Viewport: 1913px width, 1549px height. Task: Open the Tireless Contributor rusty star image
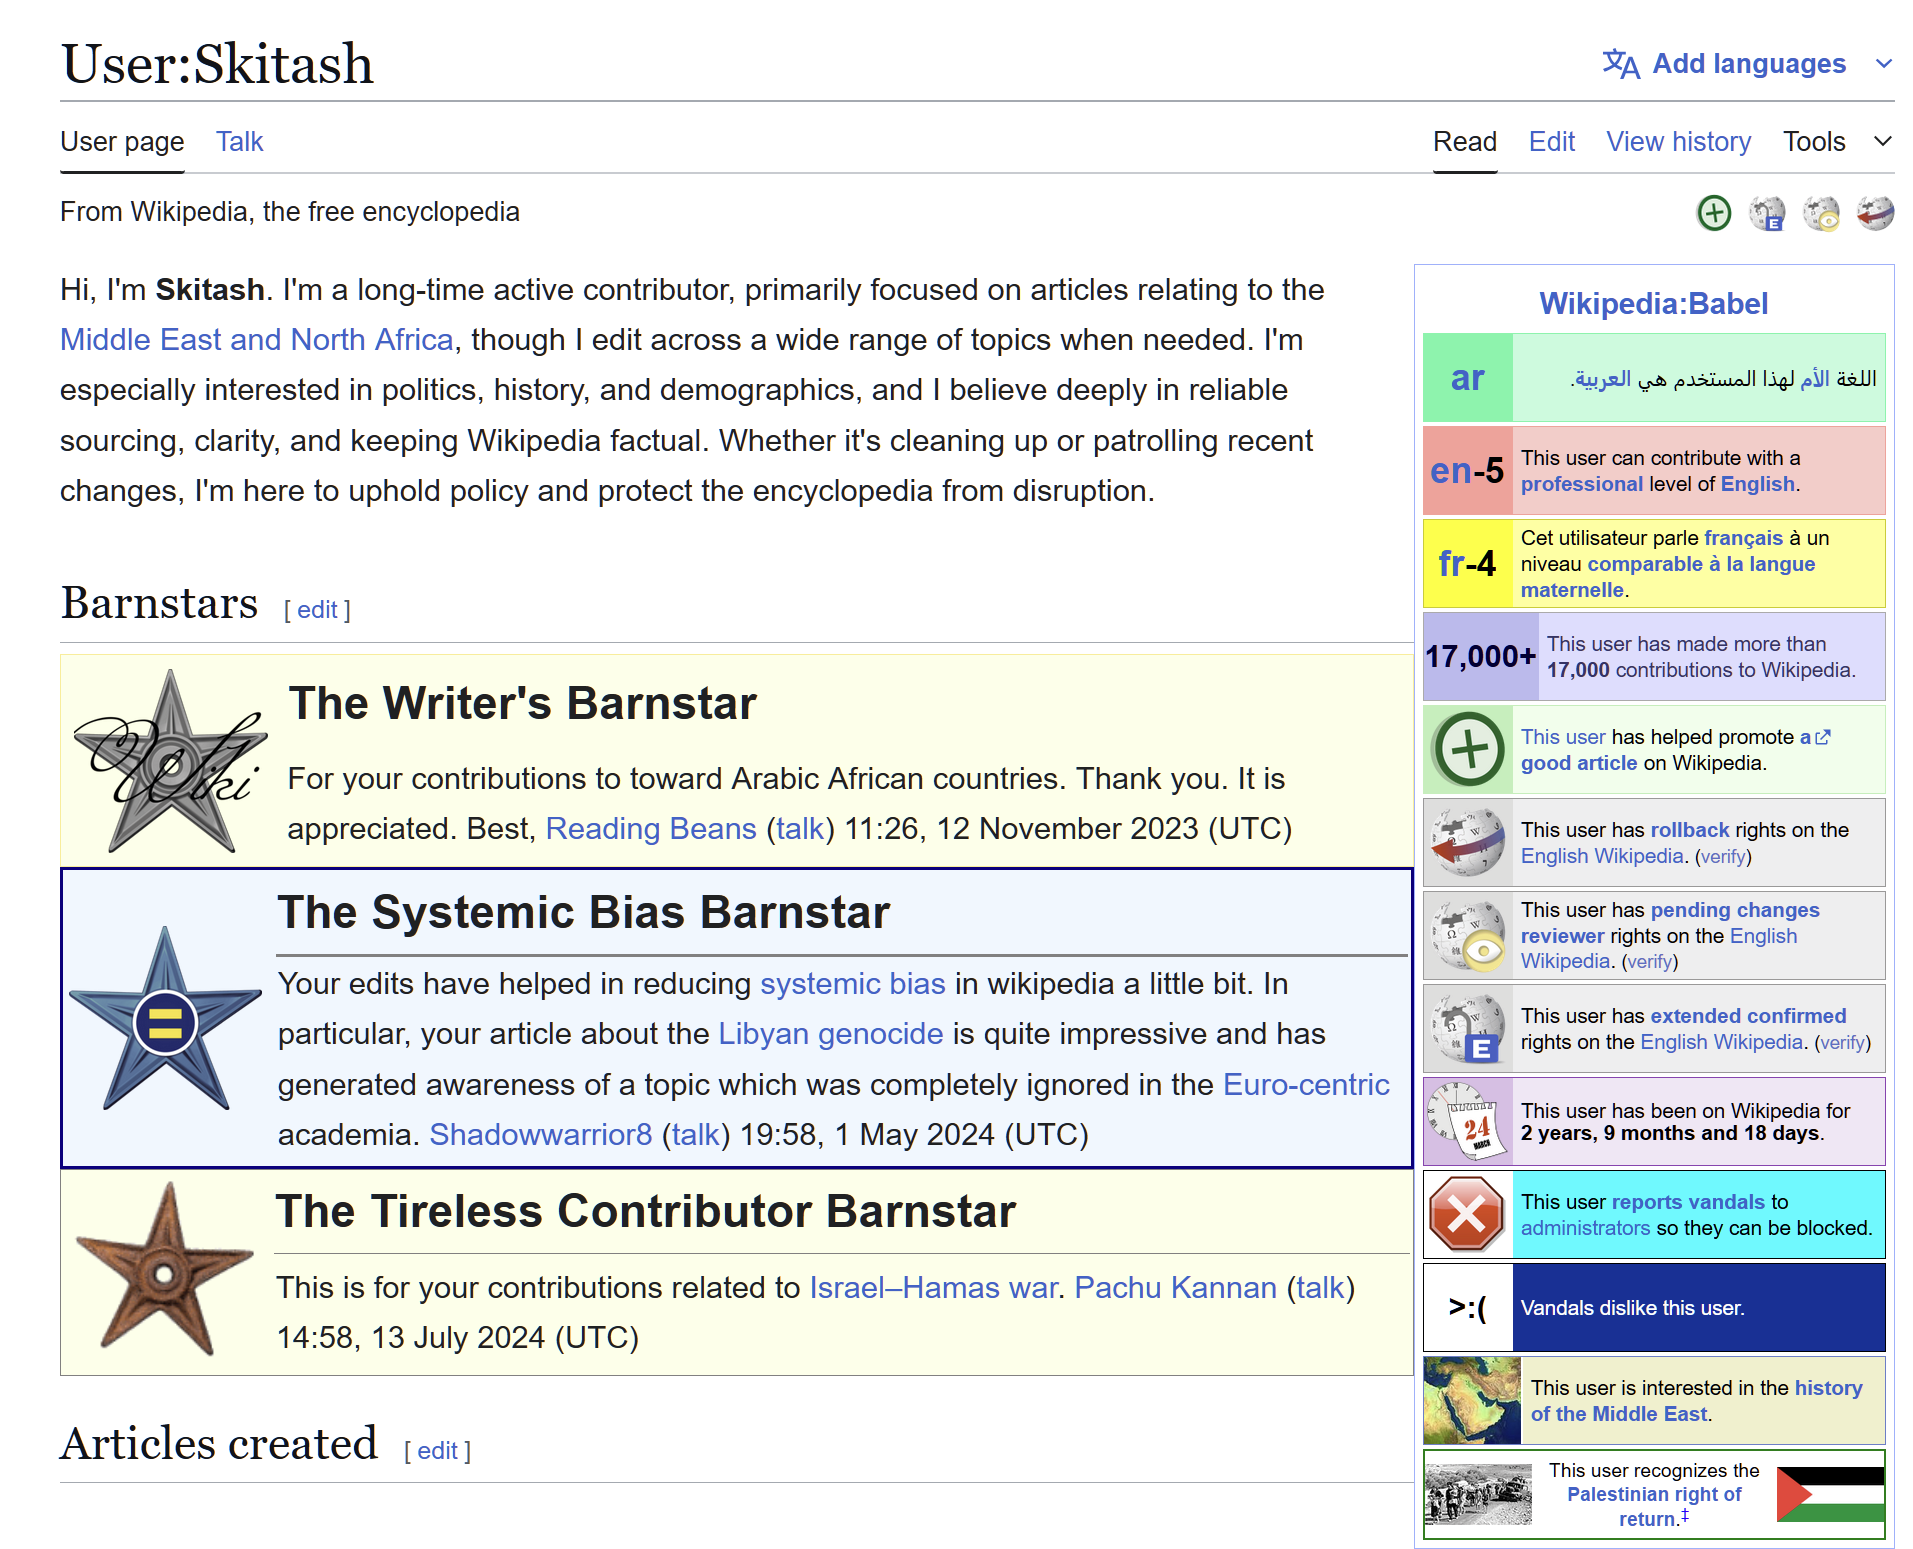[164, 1270]
